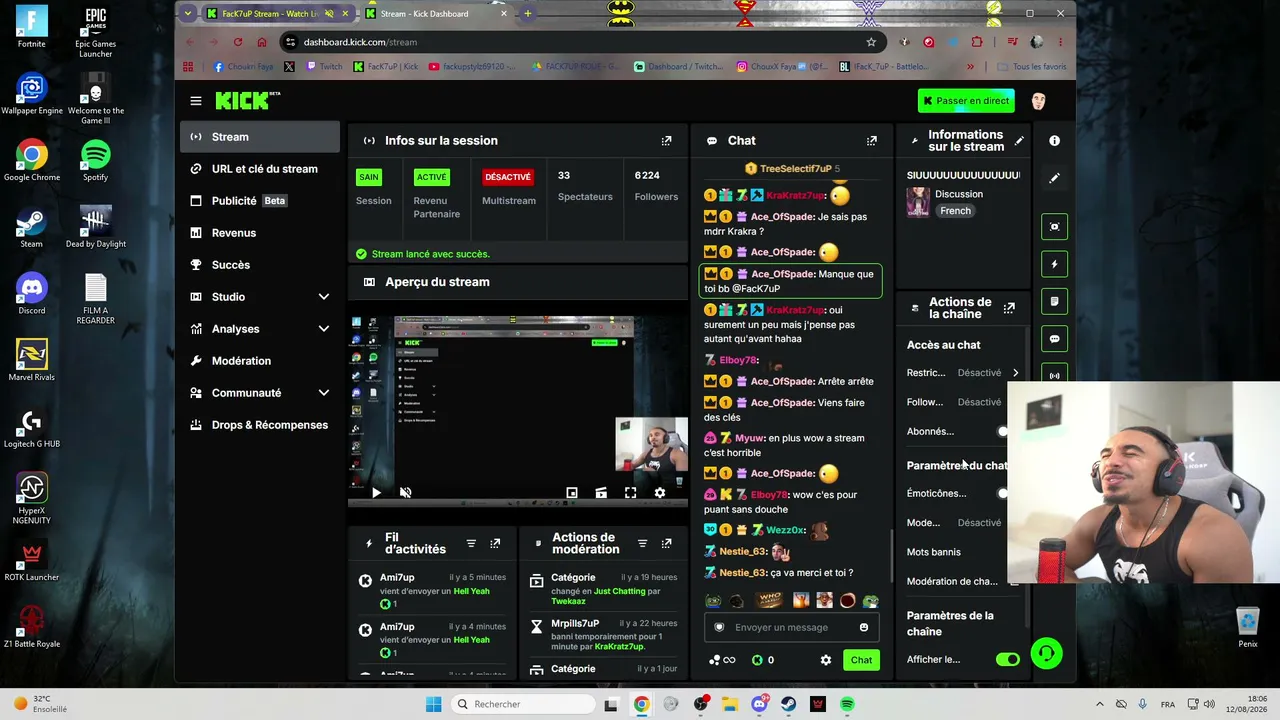Click the Passer en direct button
The height and width of the screenshot is (720, 1280).
click(x=966, y=101)
